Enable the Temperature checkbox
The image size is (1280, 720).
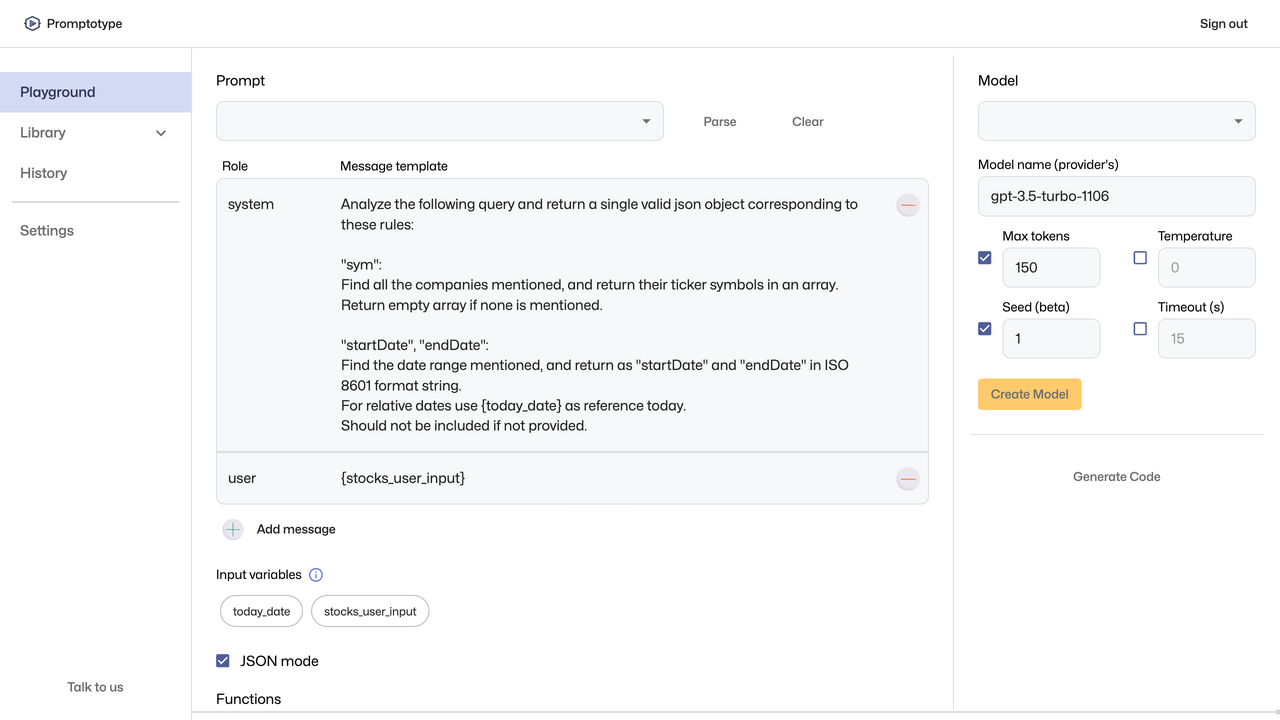click(1140, 258)
